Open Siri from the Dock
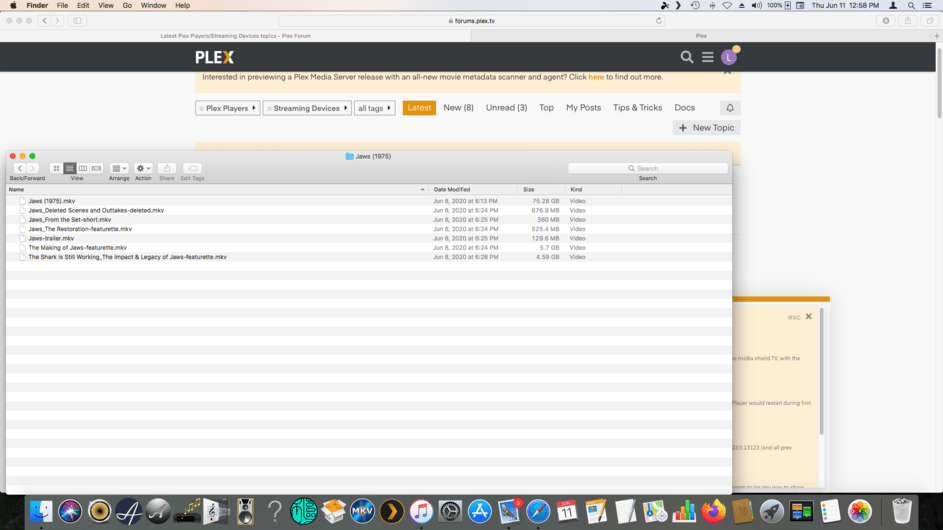Viewport: 943px width, 530px height. [70, 511]
